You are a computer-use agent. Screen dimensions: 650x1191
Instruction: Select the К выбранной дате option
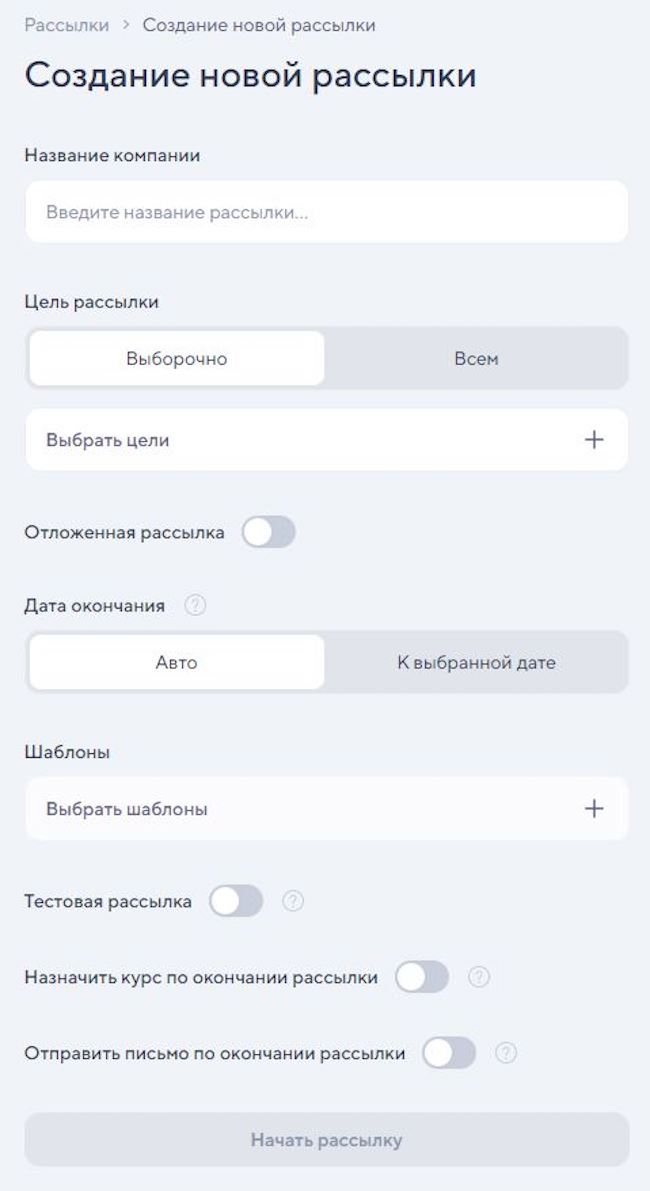(x=476, y=663)
